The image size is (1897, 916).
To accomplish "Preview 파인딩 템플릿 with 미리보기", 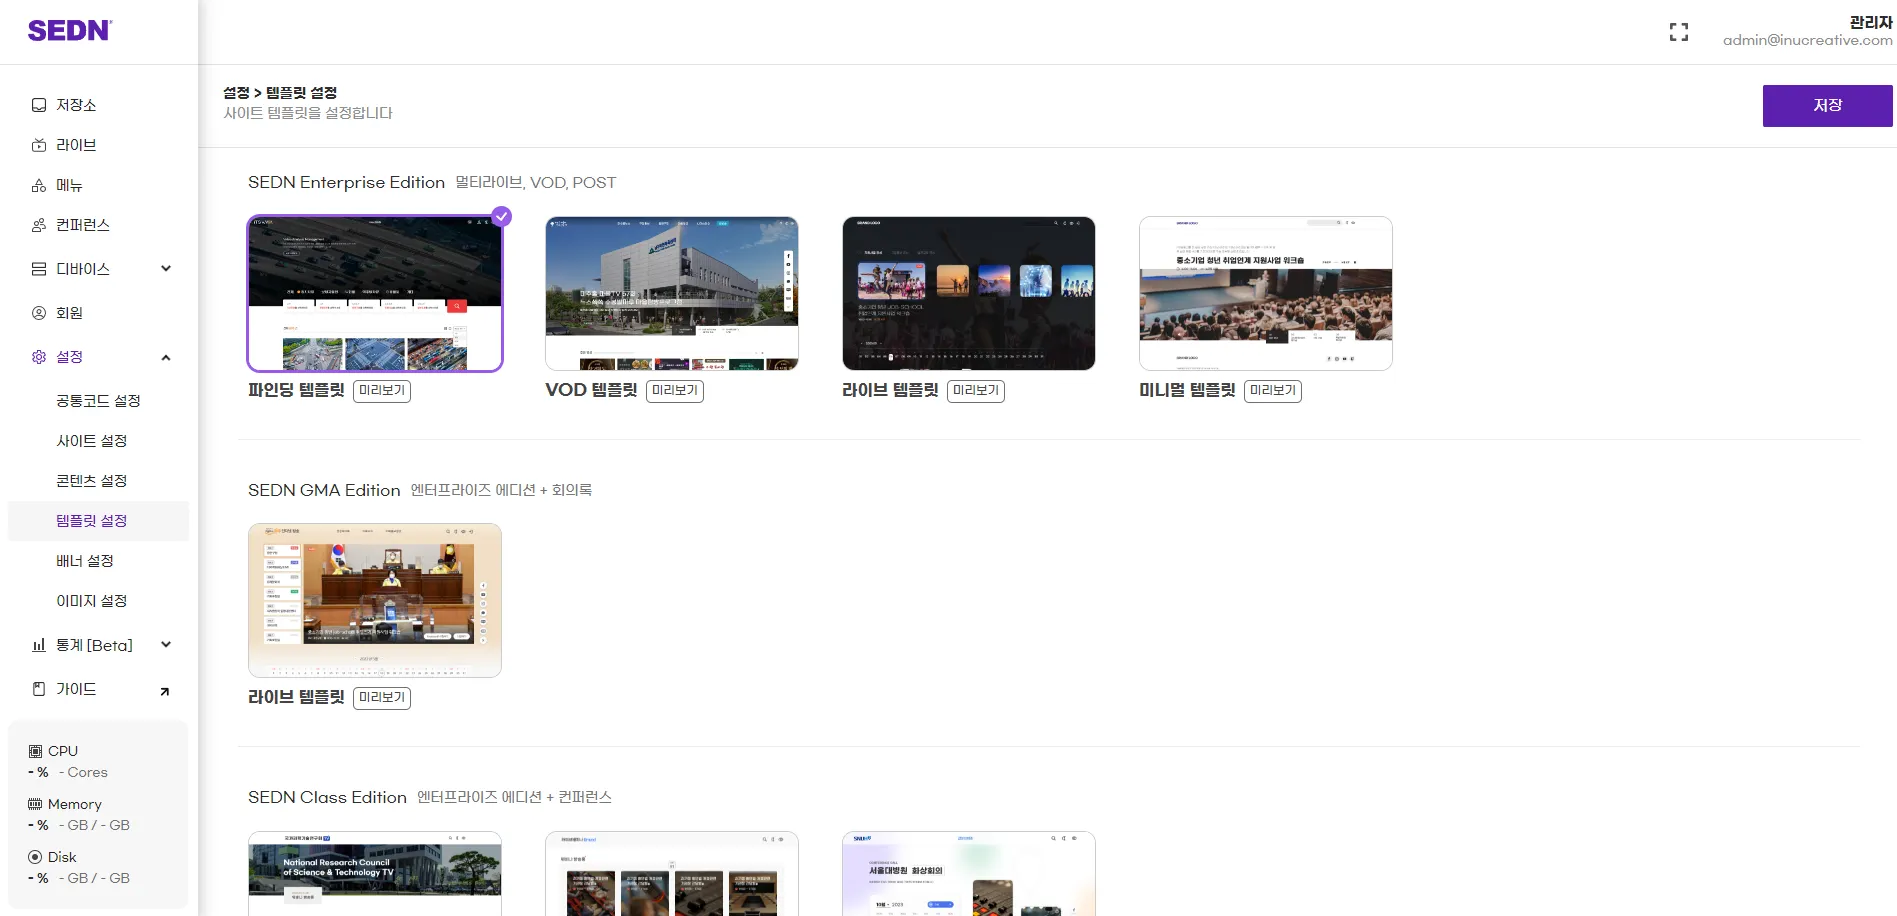I will [382, 391].
